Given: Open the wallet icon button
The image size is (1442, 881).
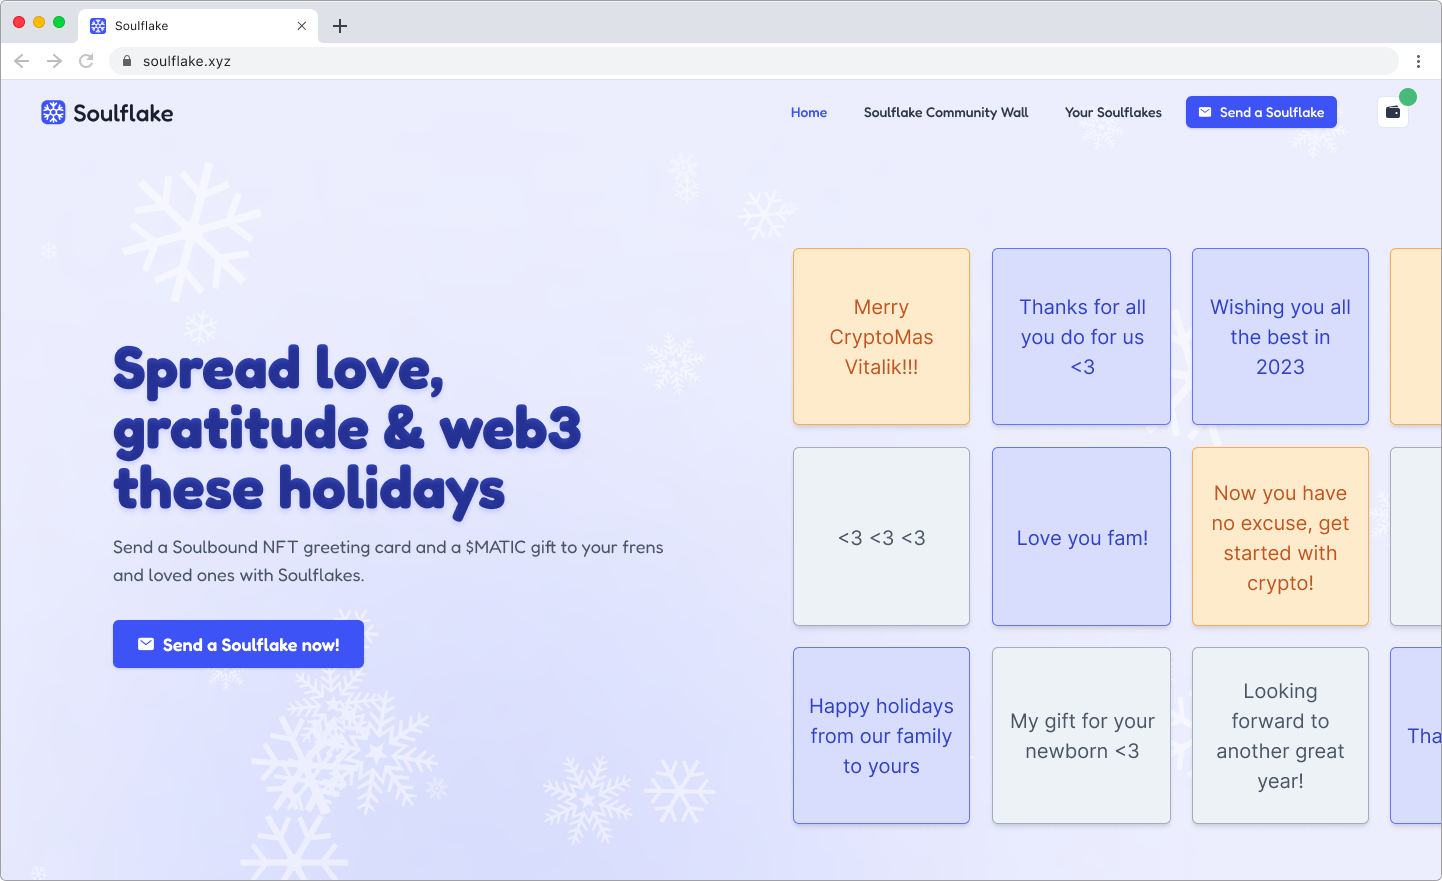Looking at the screenshot, I should [x=1393, y=112].
